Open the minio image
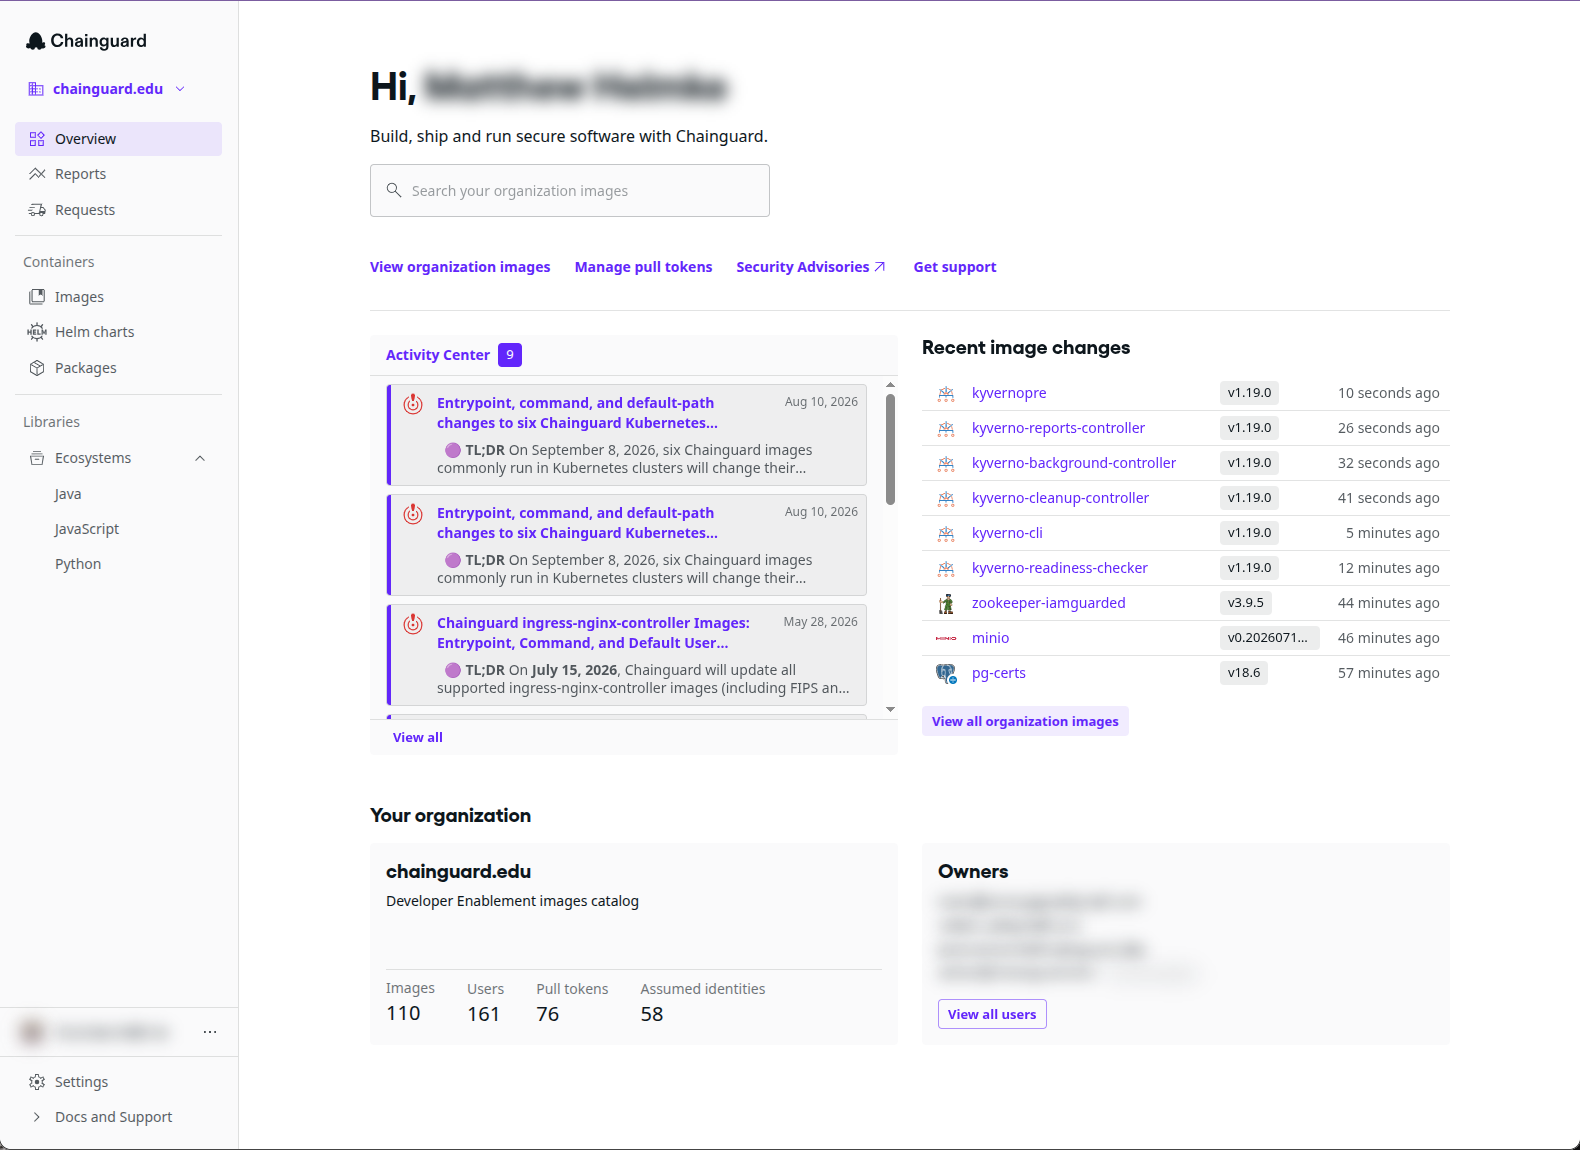Screen dimensions: 1580x1150 (990, 638)
